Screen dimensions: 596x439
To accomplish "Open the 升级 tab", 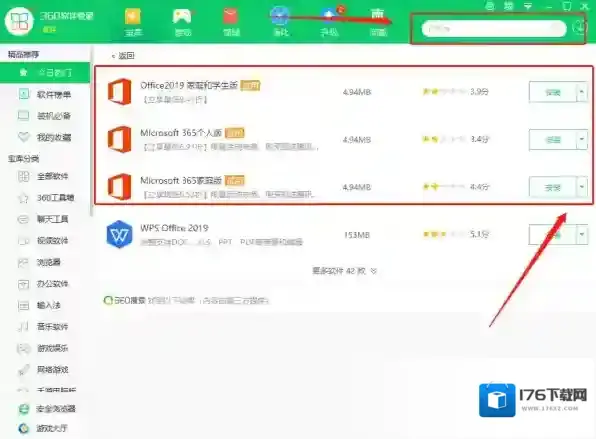I will [x=329, y=23].
